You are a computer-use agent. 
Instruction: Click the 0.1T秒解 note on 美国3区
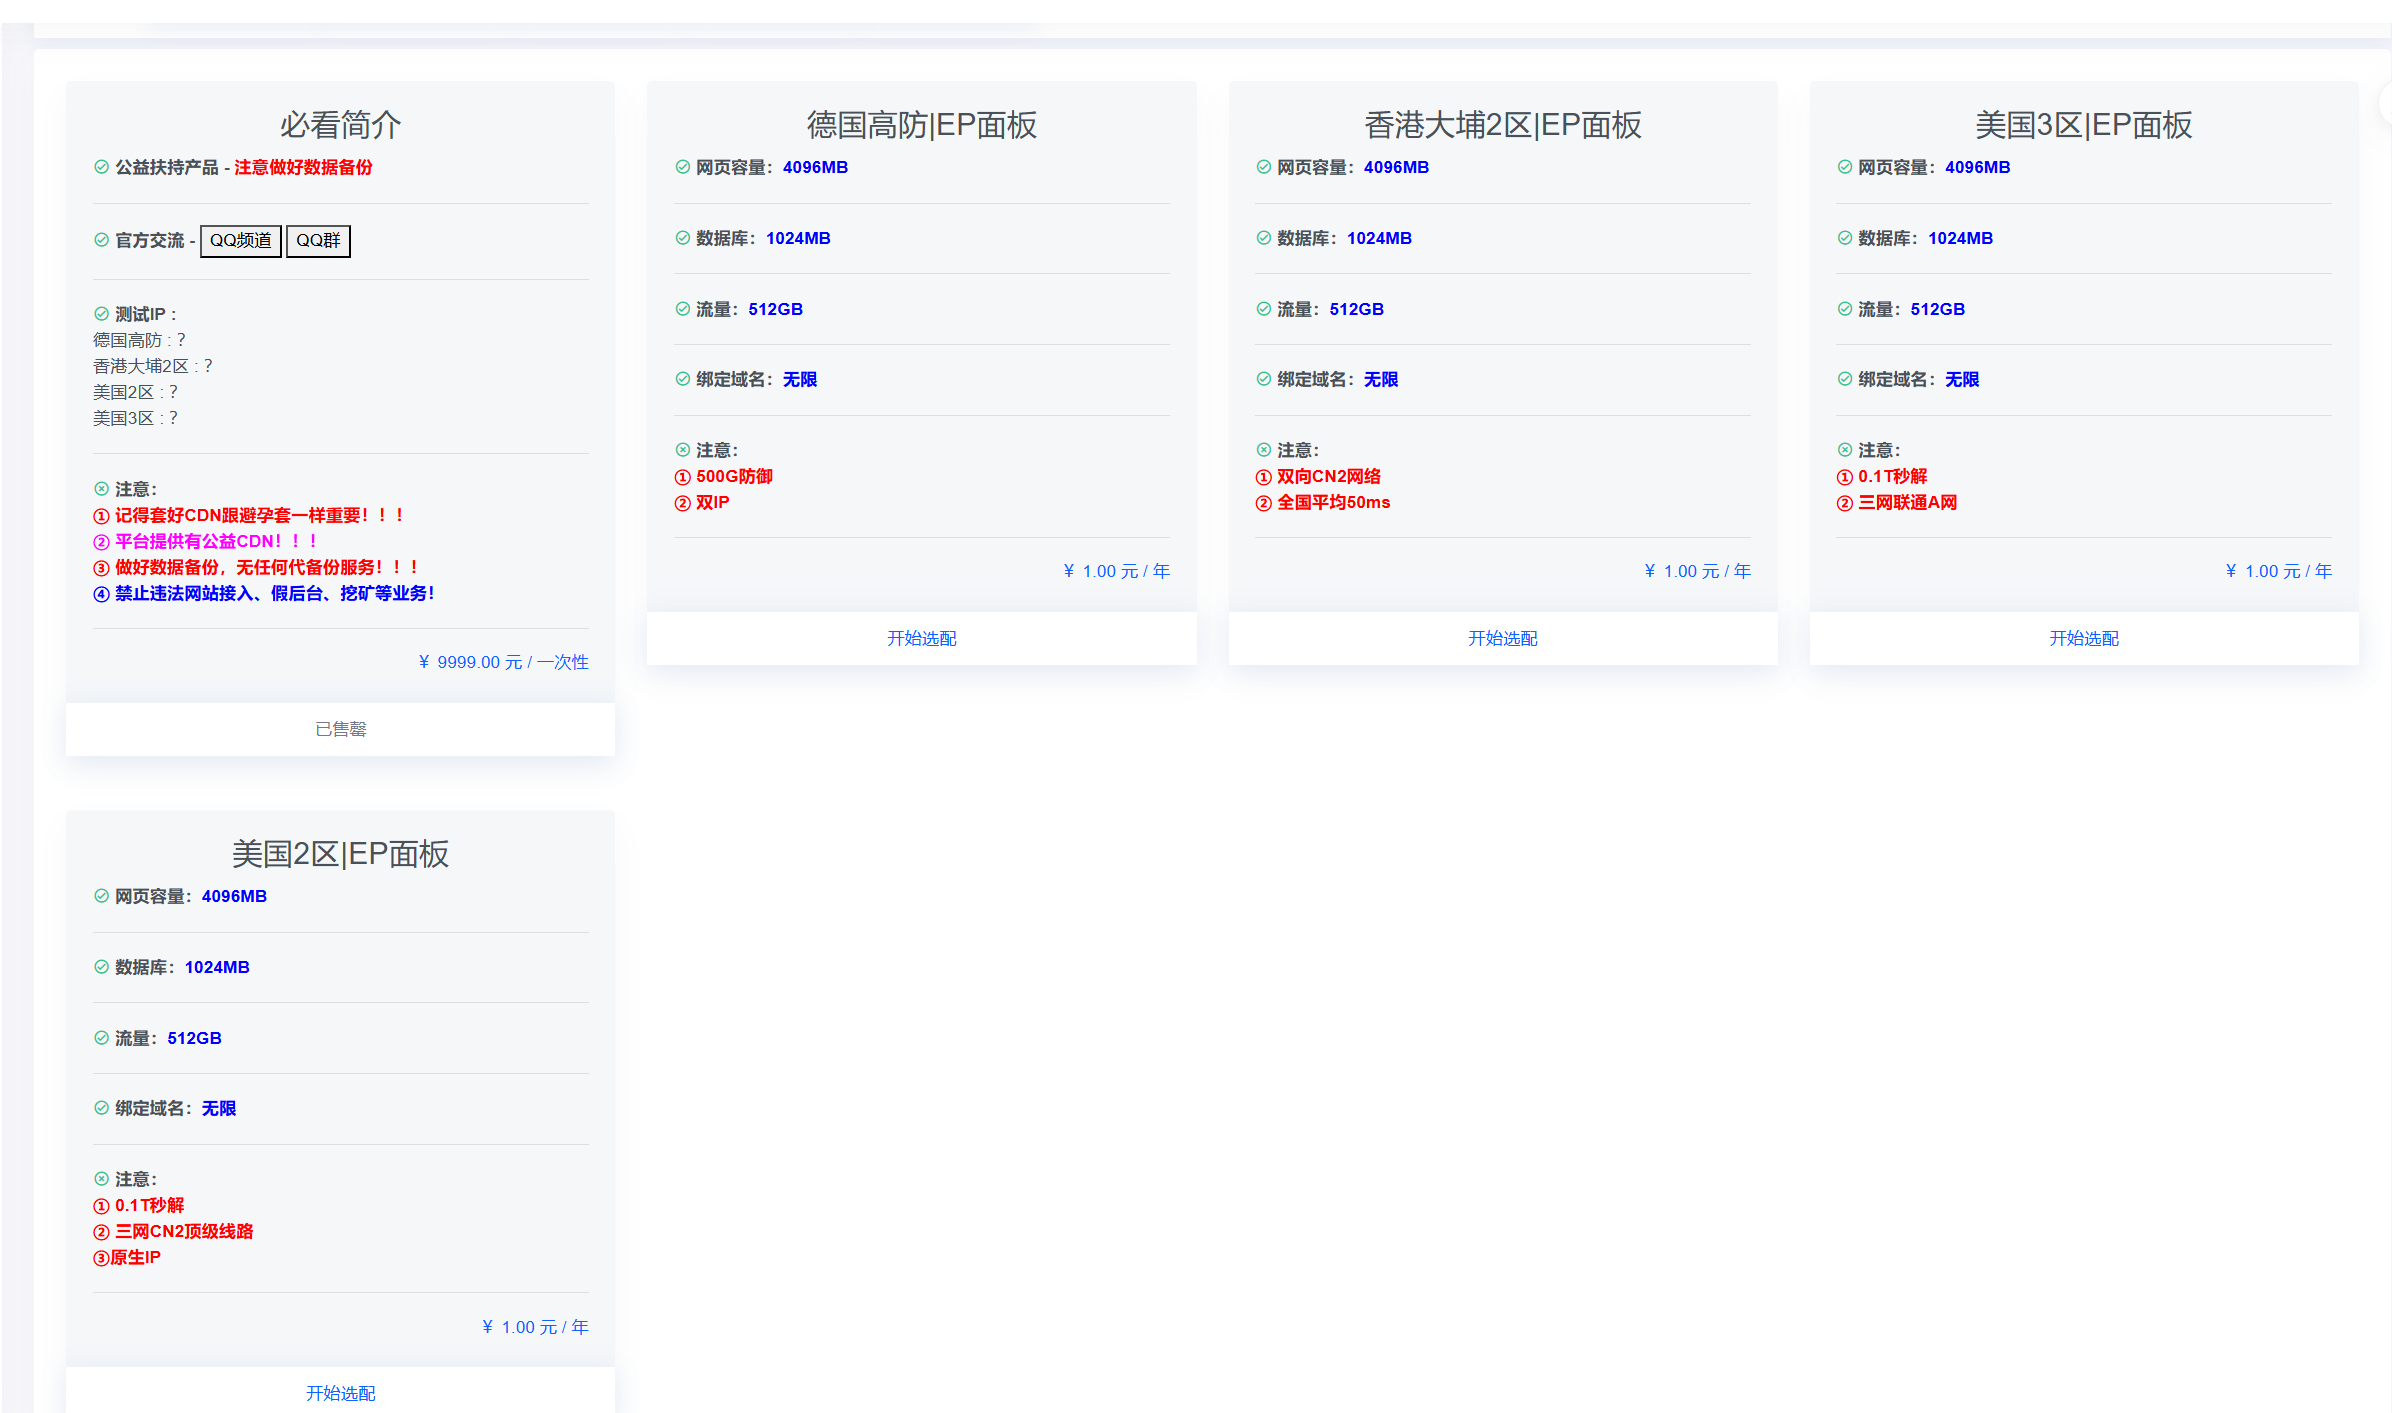coord(1892,476)
